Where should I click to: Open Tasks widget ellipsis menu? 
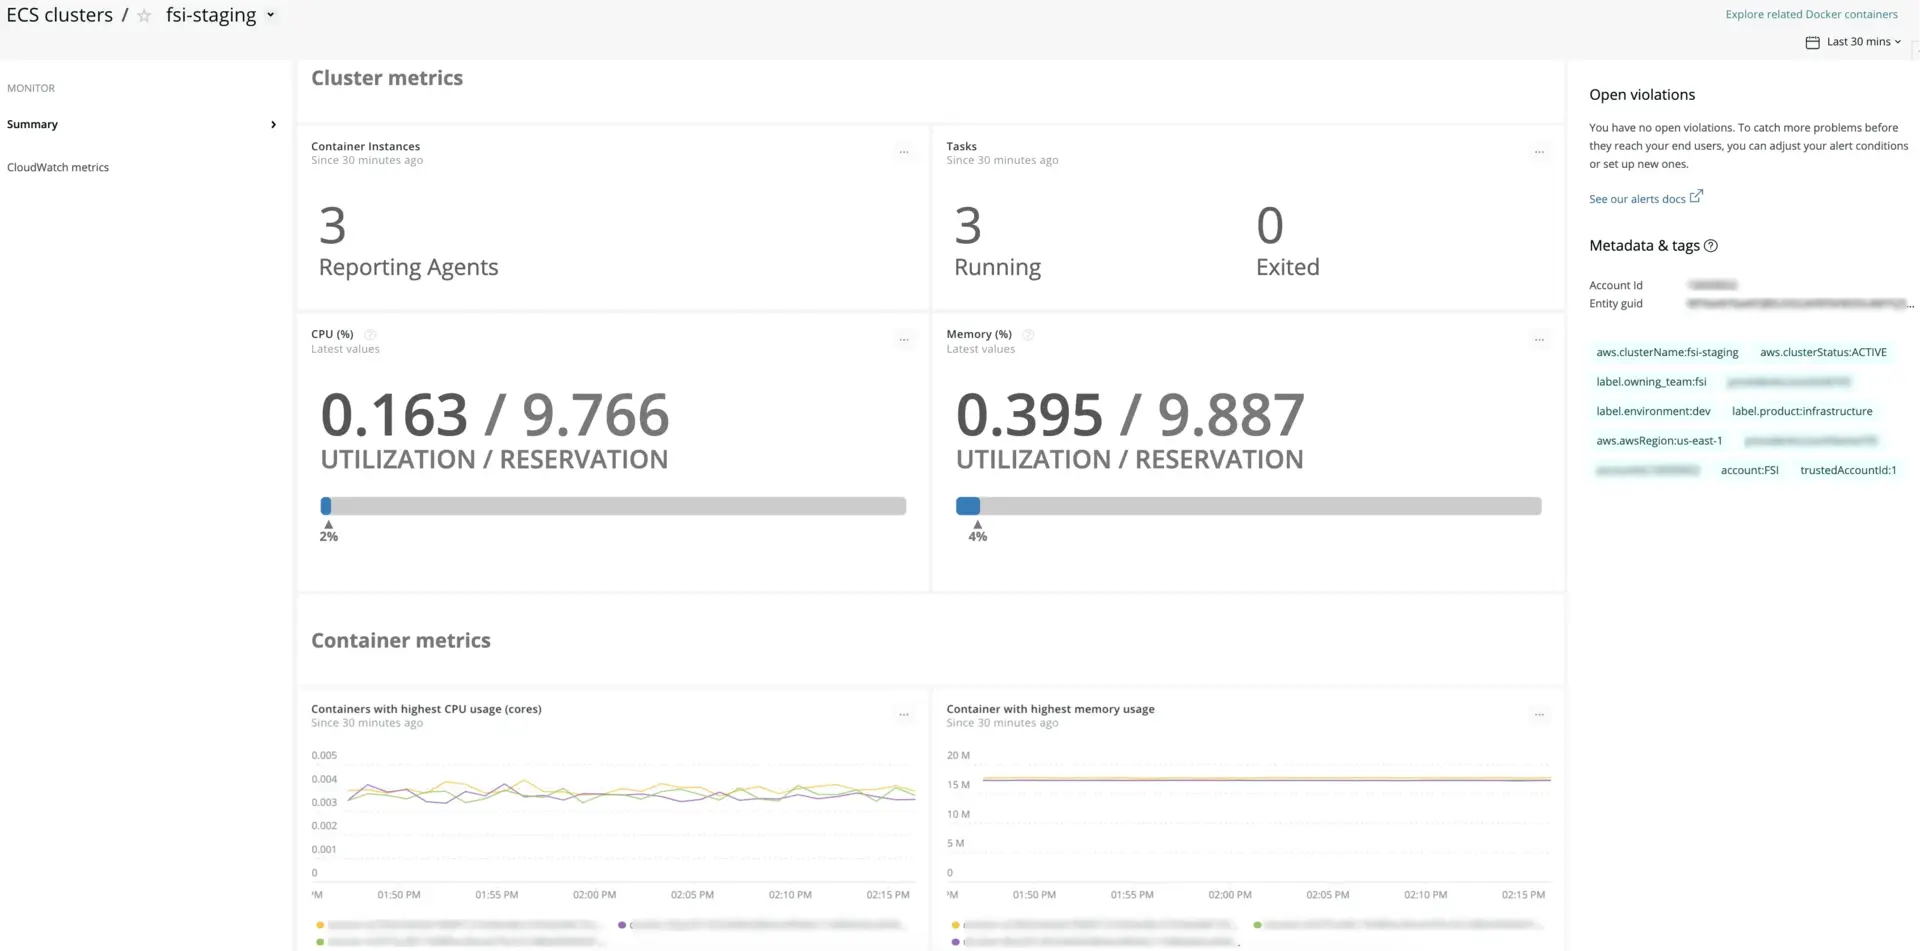[x=1538, y=153]
